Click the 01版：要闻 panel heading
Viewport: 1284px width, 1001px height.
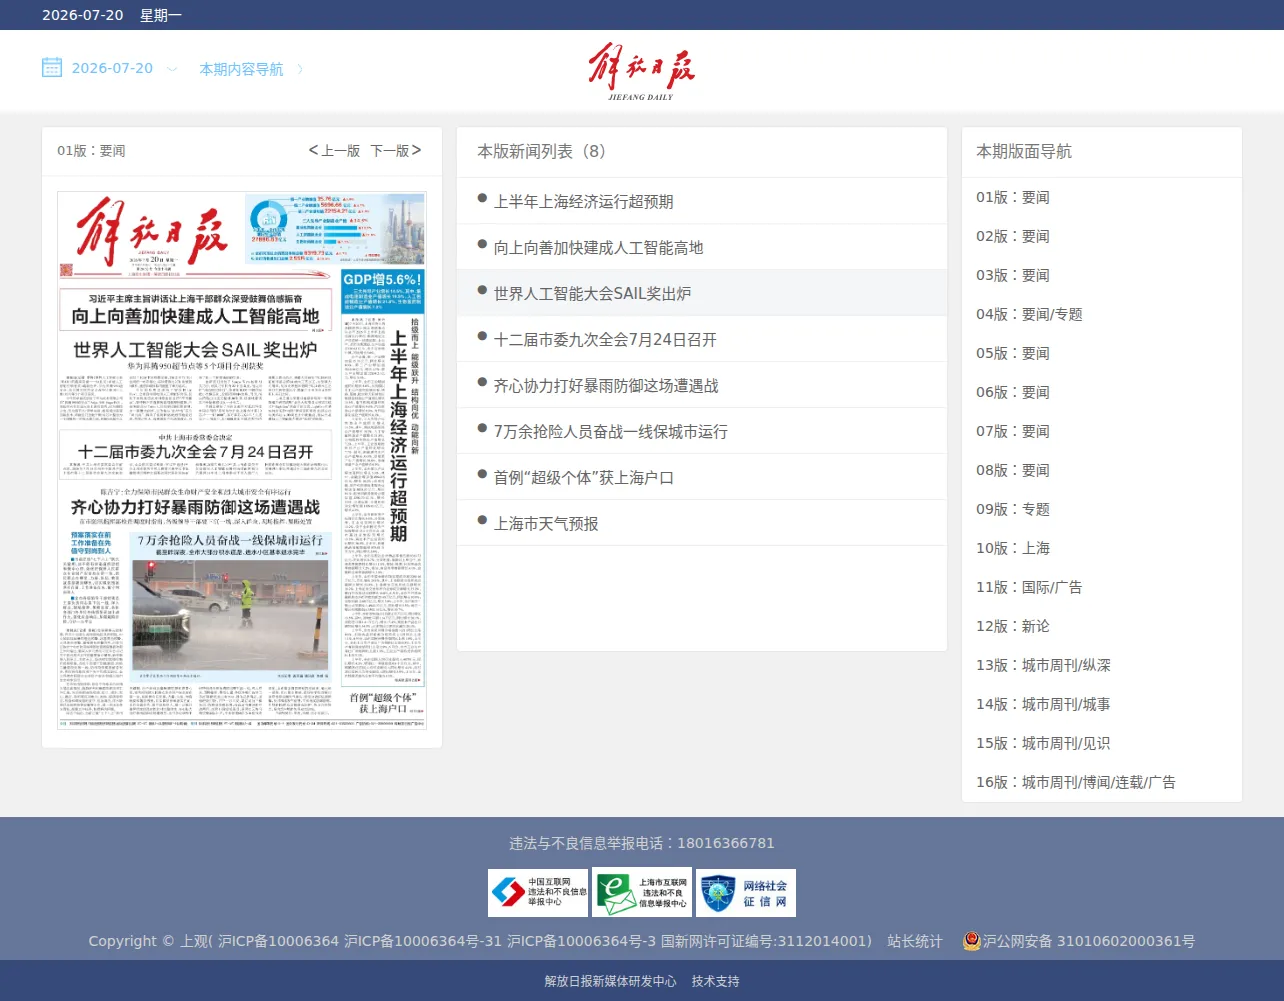(x=91, y=151)
